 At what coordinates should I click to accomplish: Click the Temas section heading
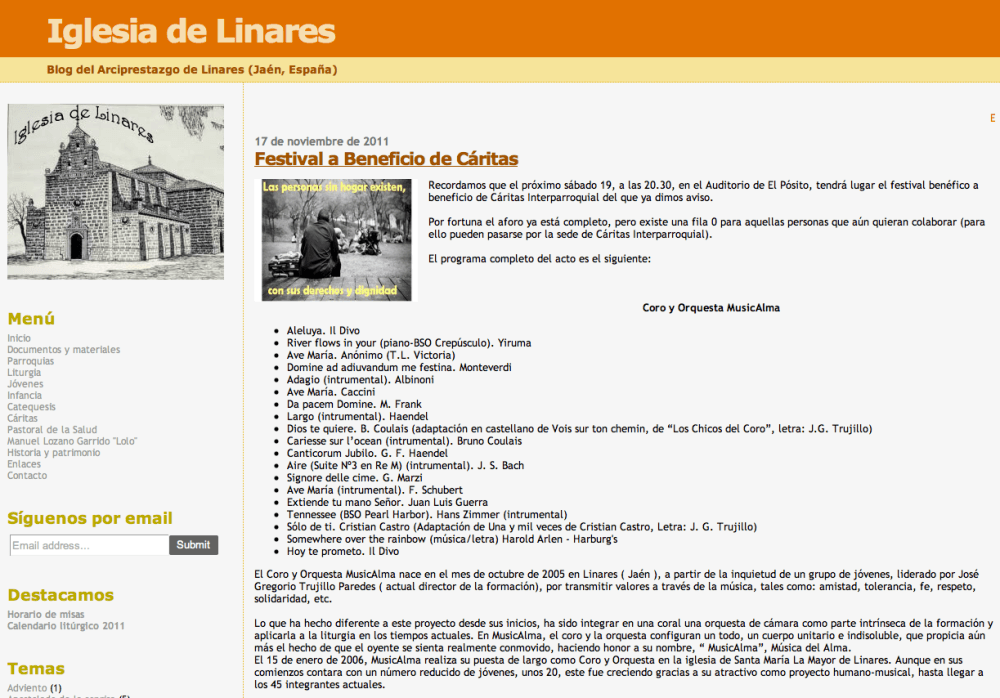pyautogui.click(x=36, y=669)
